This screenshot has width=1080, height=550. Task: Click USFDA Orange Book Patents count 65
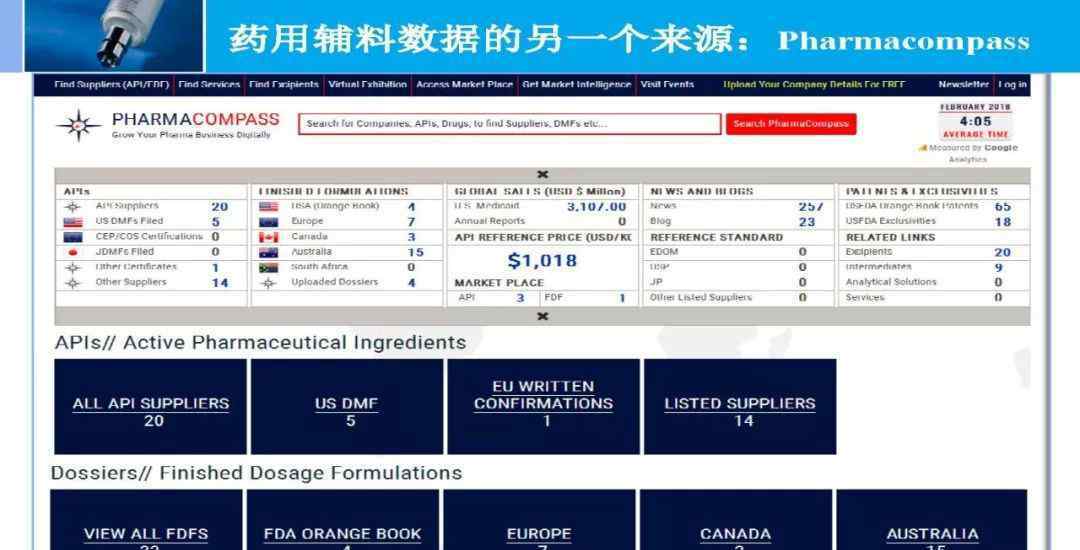pyautogui.click(x=1003, y=207)
